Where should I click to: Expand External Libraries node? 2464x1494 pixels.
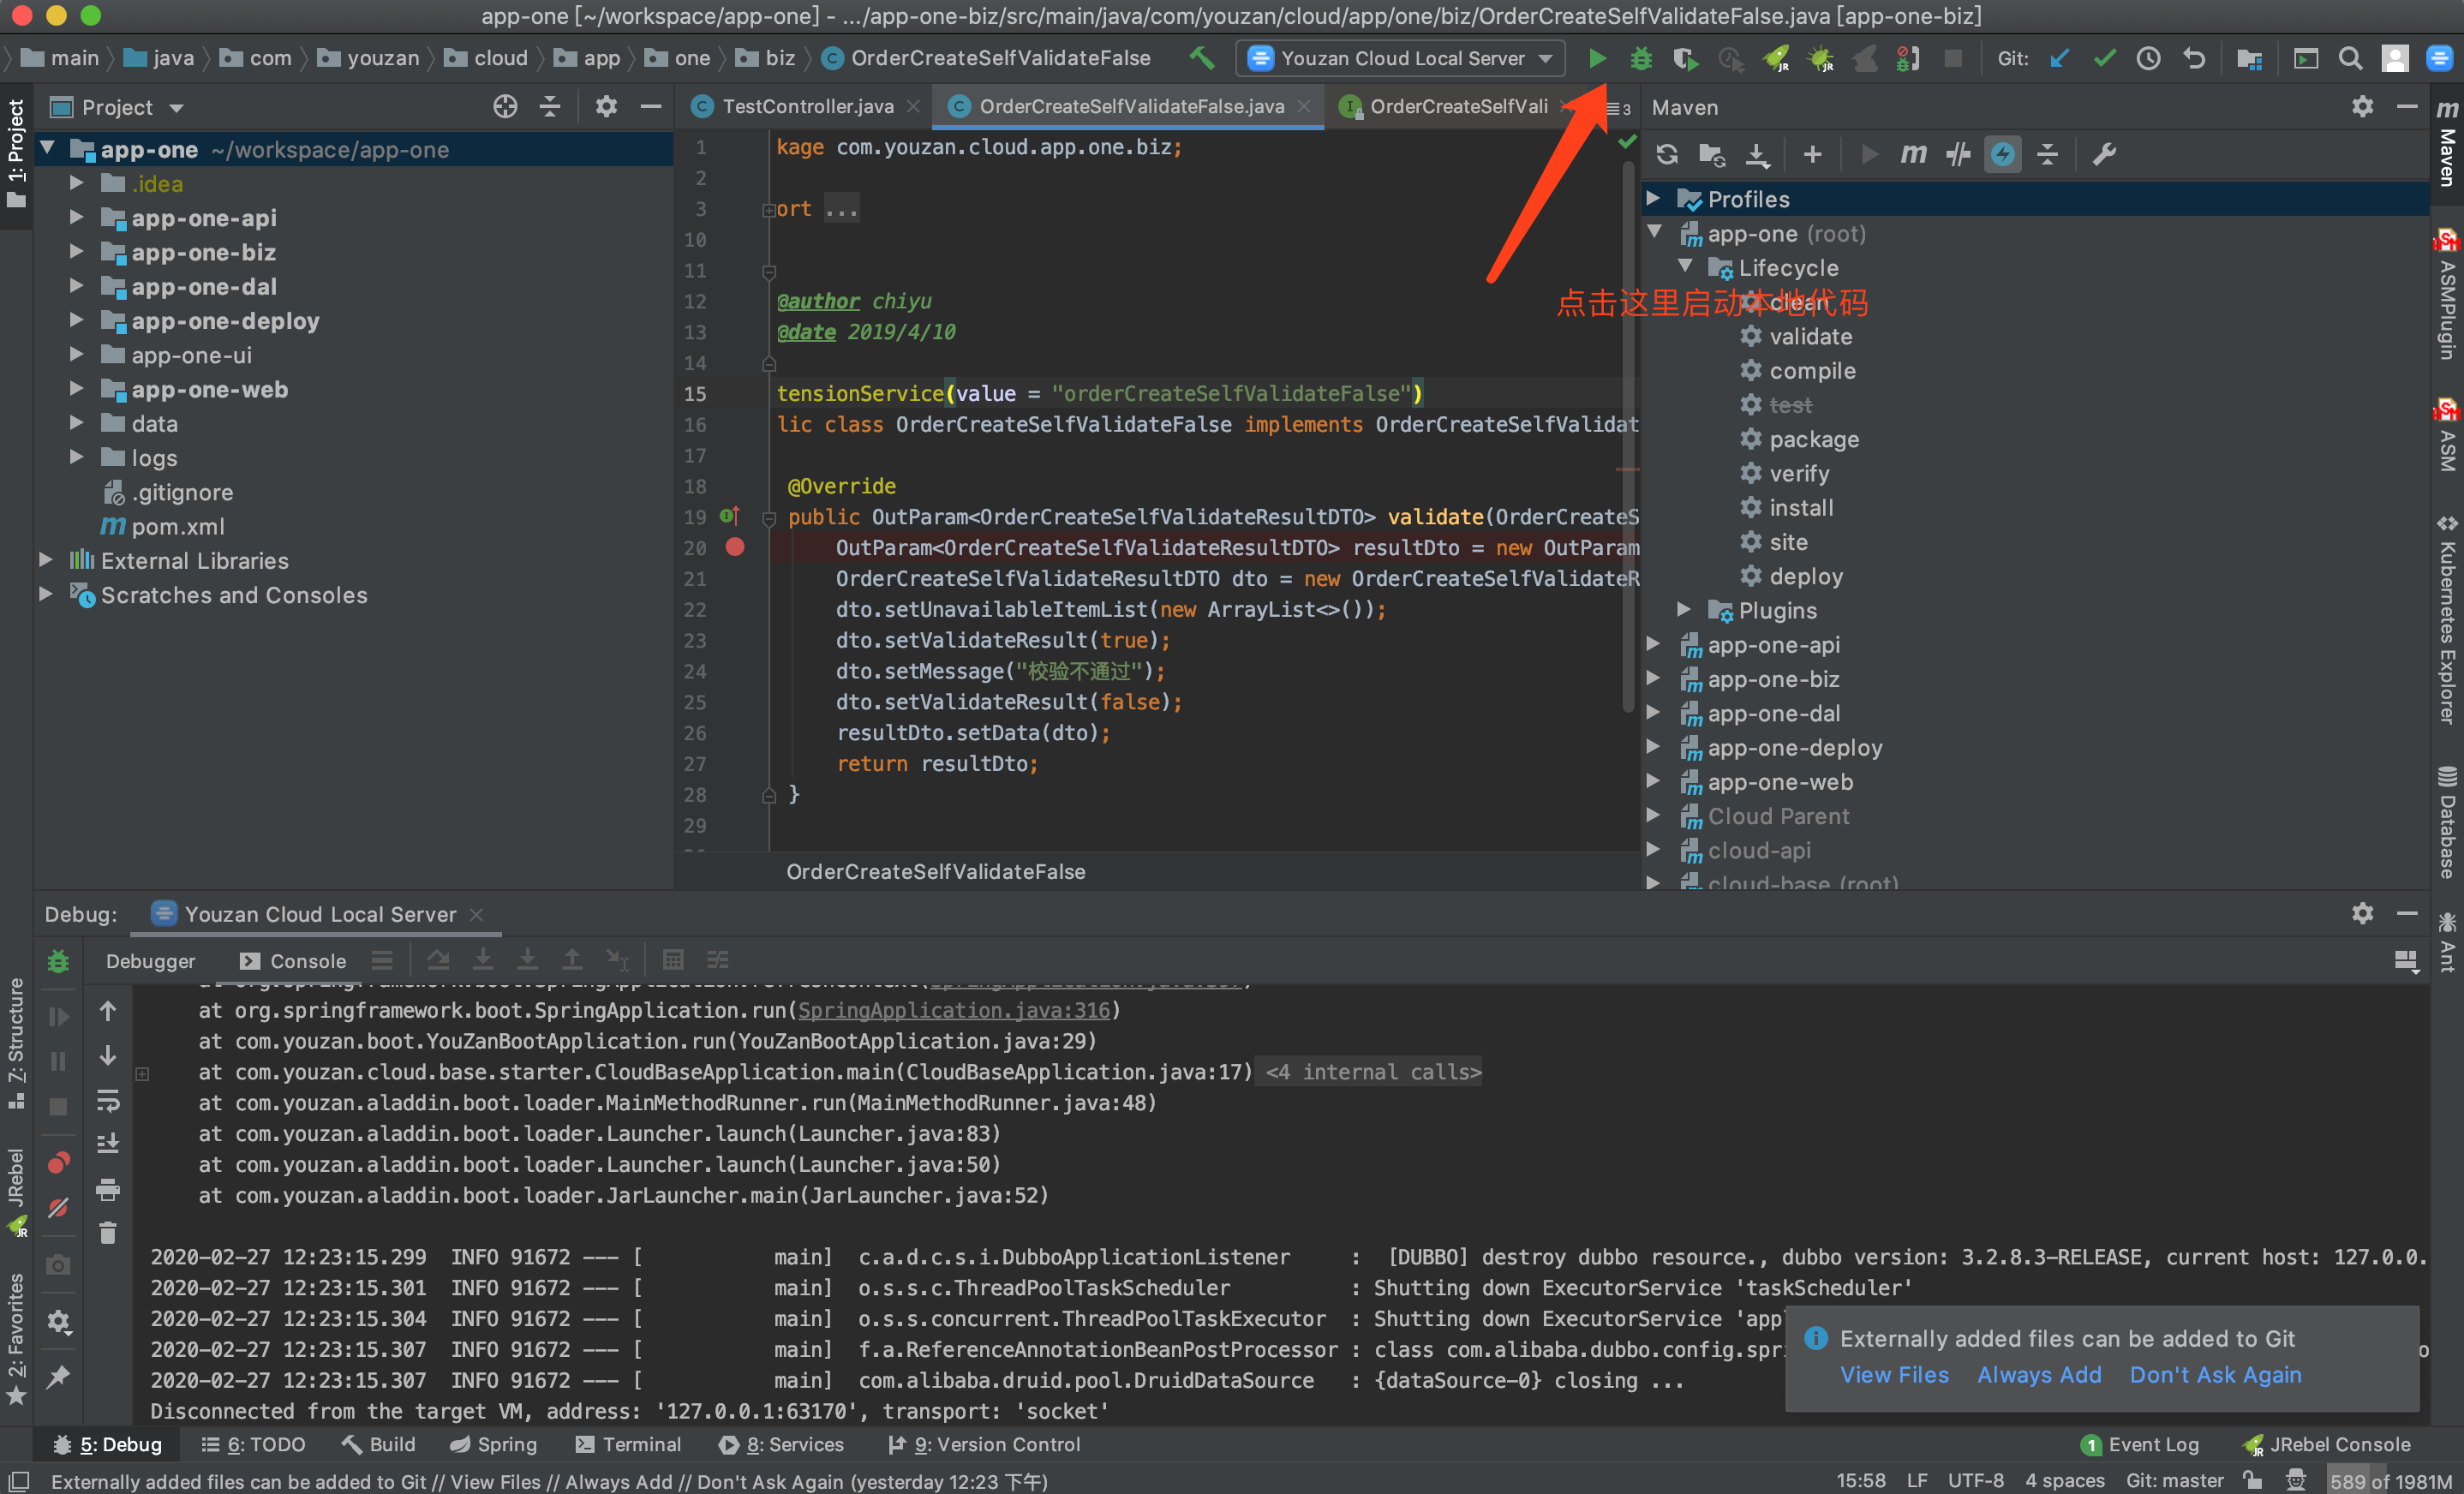(x=46, y=560)
